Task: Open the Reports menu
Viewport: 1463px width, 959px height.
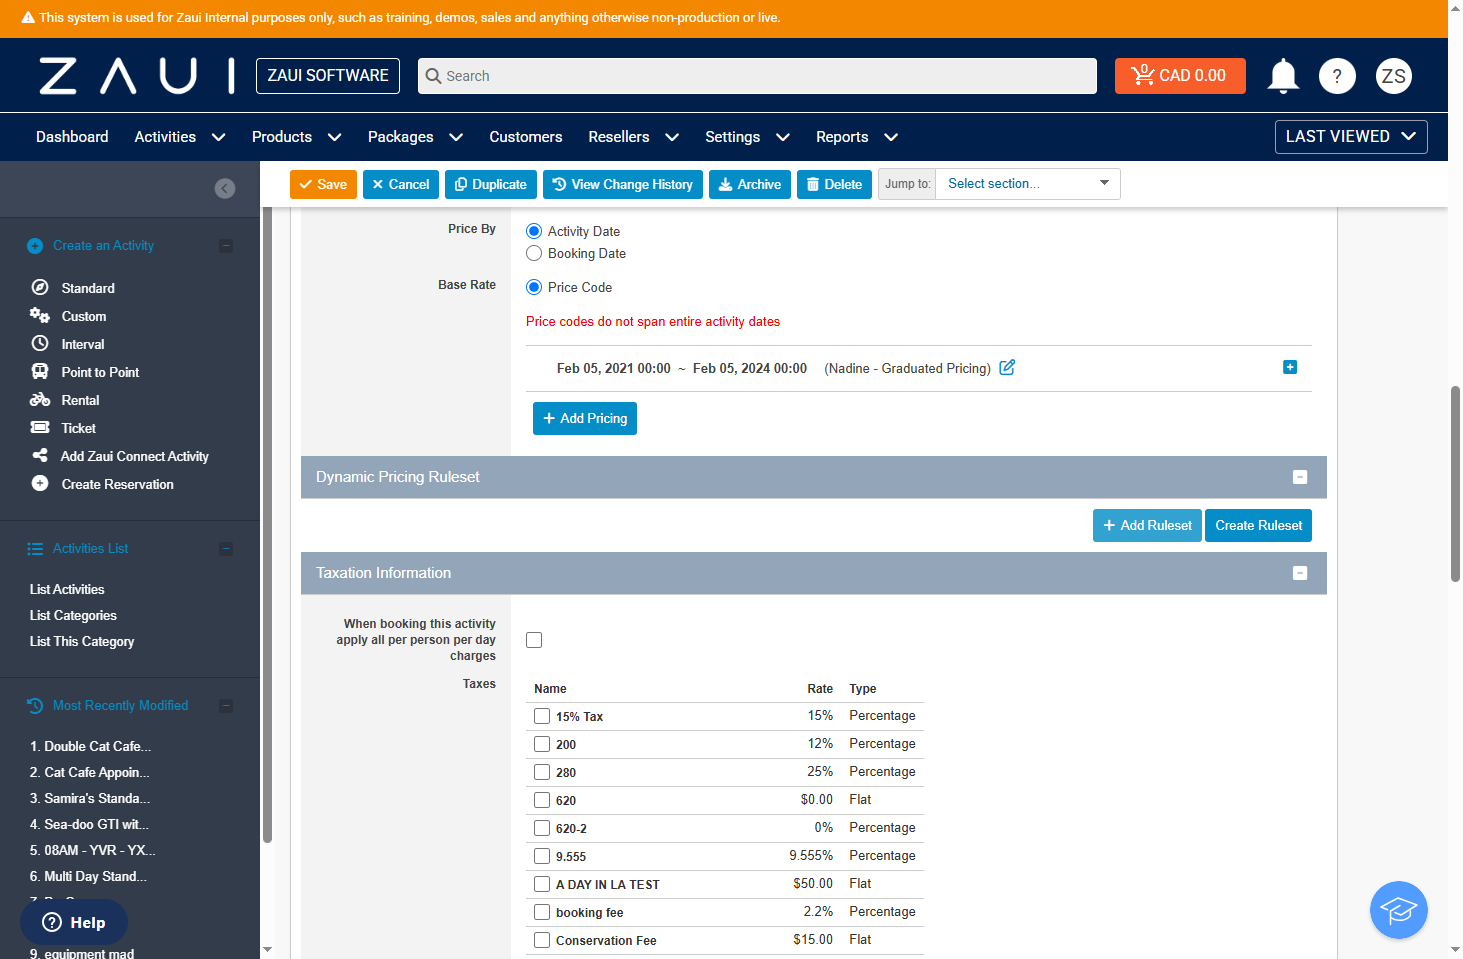Action: [857, 137]
